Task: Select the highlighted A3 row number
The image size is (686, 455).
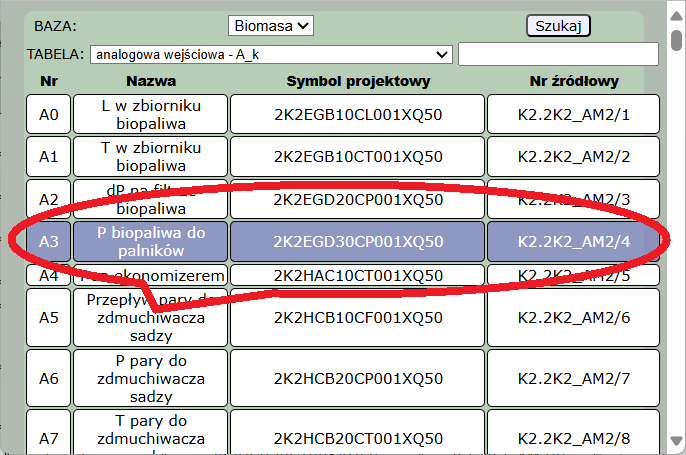Action: (49, 241)
